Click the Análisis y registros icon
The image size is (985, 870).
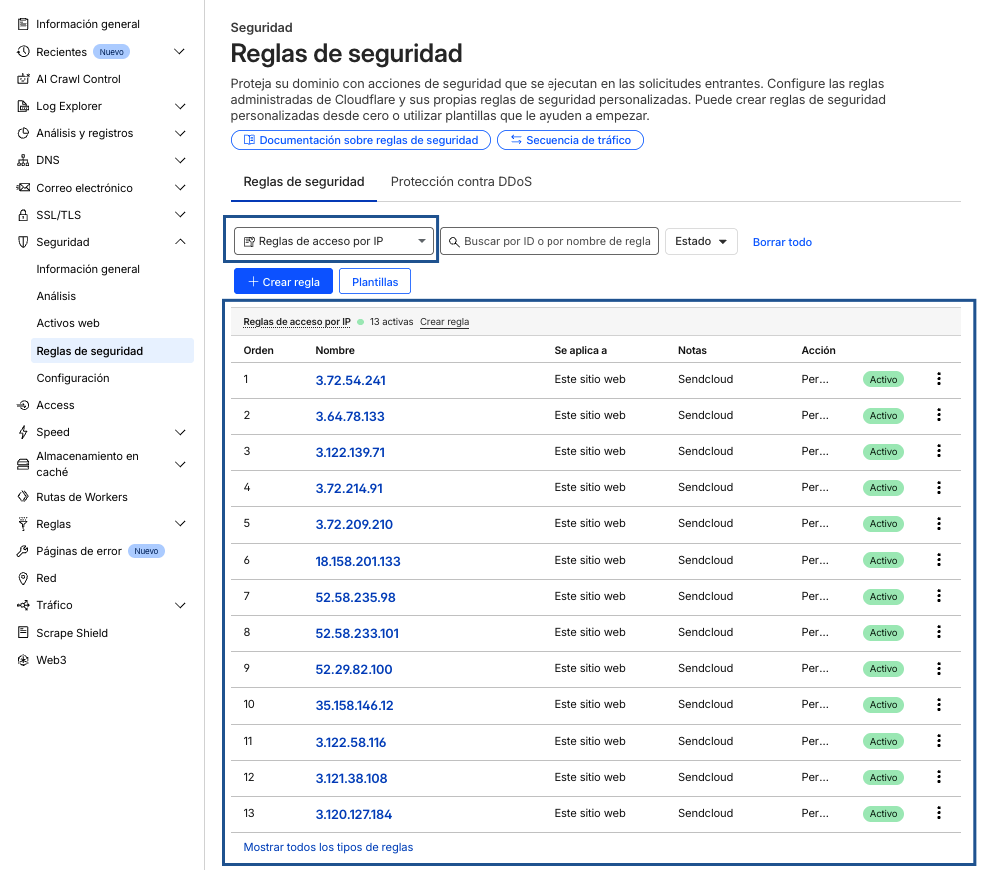[23, 133]
